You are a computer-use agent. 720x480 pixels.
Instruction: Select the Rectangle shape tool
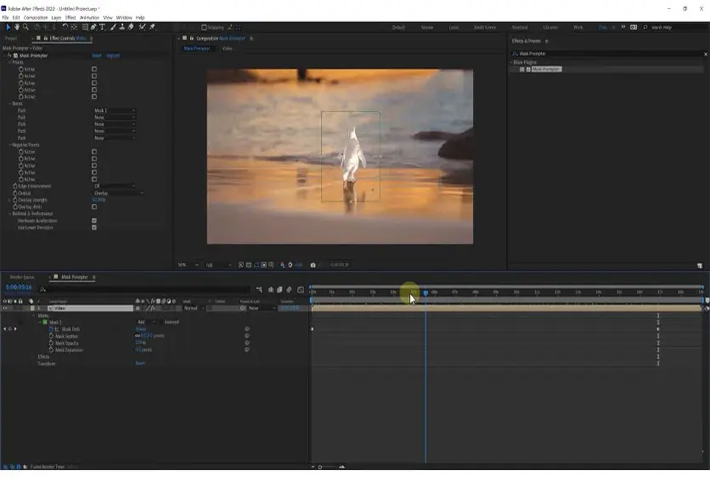(x=85, y=27)
